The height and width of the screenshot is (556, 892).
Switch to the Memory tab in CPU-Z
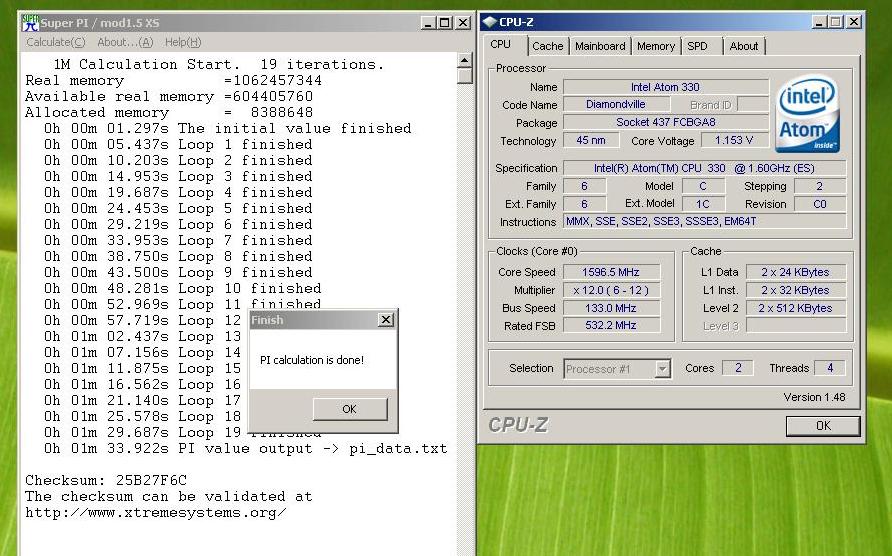(655, 46)
